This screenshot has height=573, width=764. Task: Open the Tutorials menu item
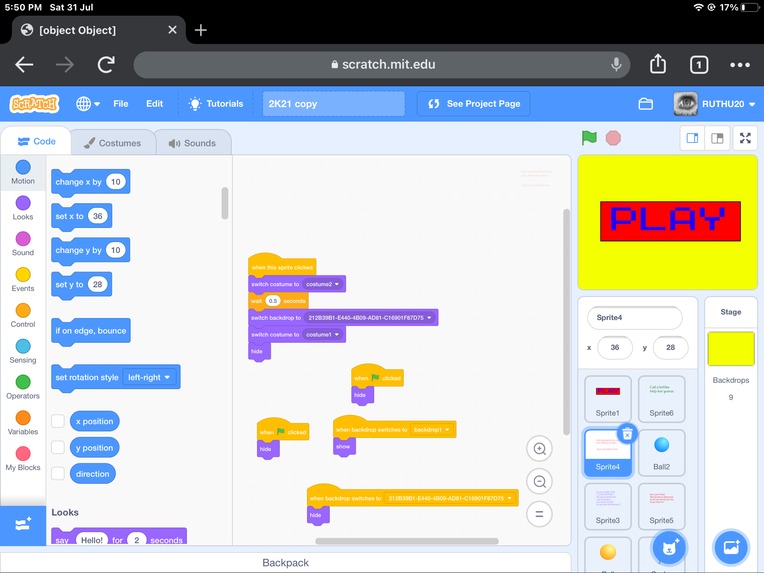tap(216, 104)
